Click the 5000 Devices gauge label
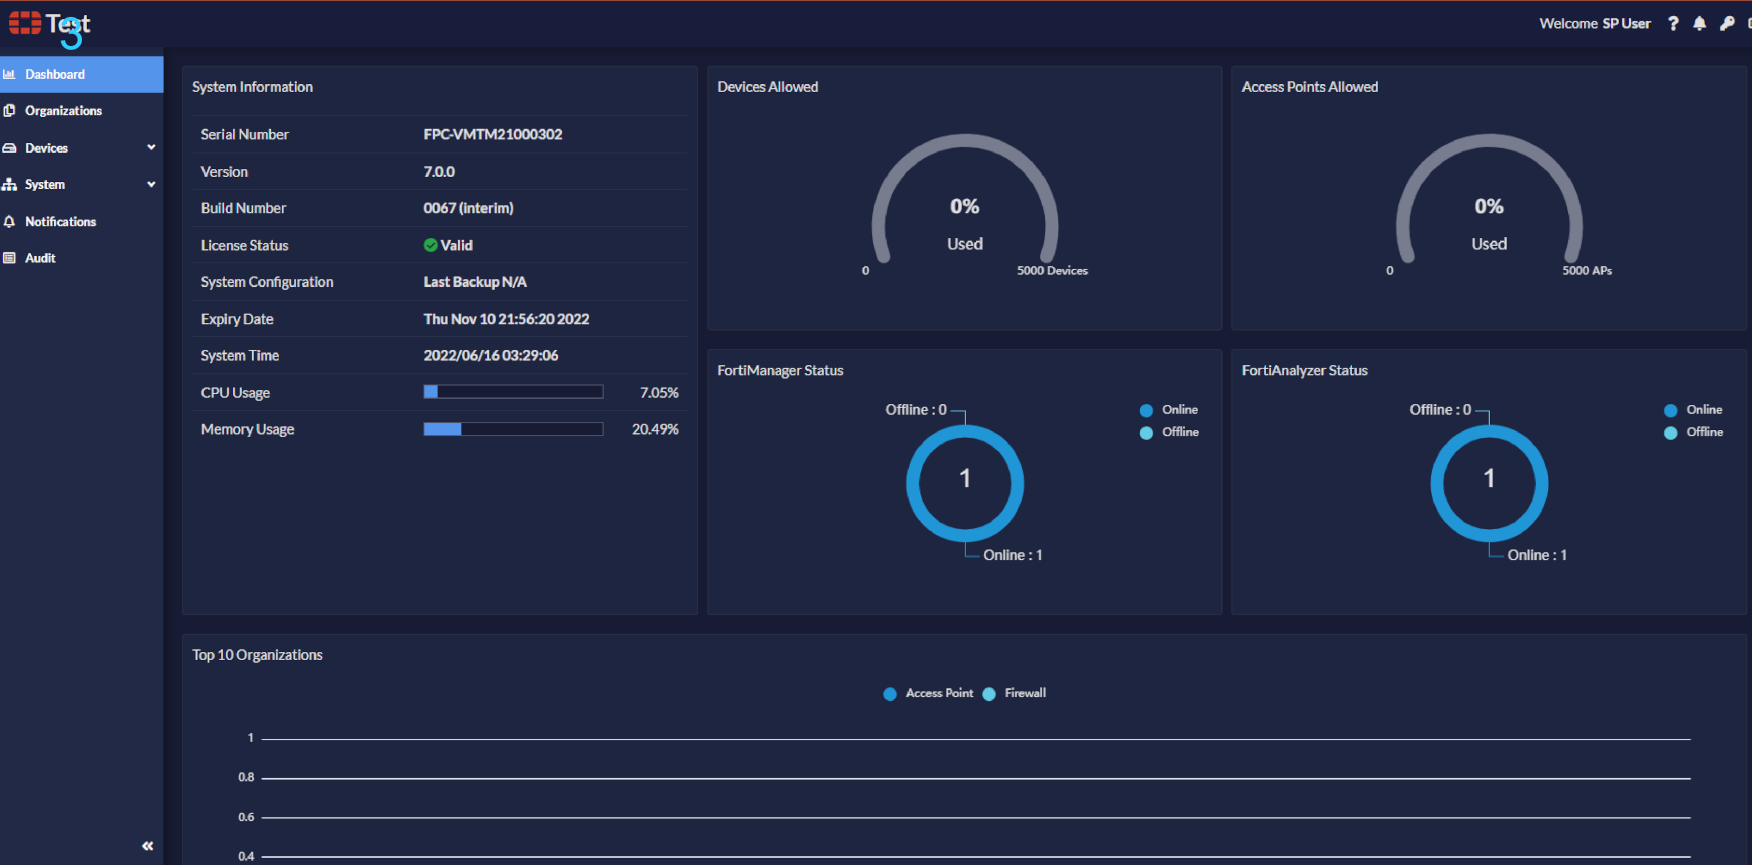The height and width of the screenshot is (865, 1752). coord(1052,271)
